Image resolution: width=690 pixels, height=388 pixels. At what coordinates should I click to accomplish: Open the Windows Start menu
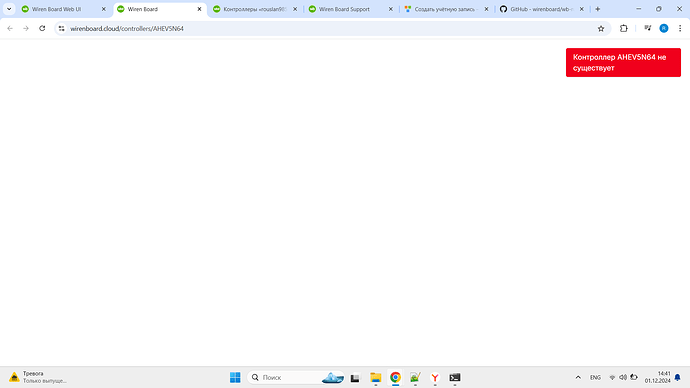coord(235,377)
